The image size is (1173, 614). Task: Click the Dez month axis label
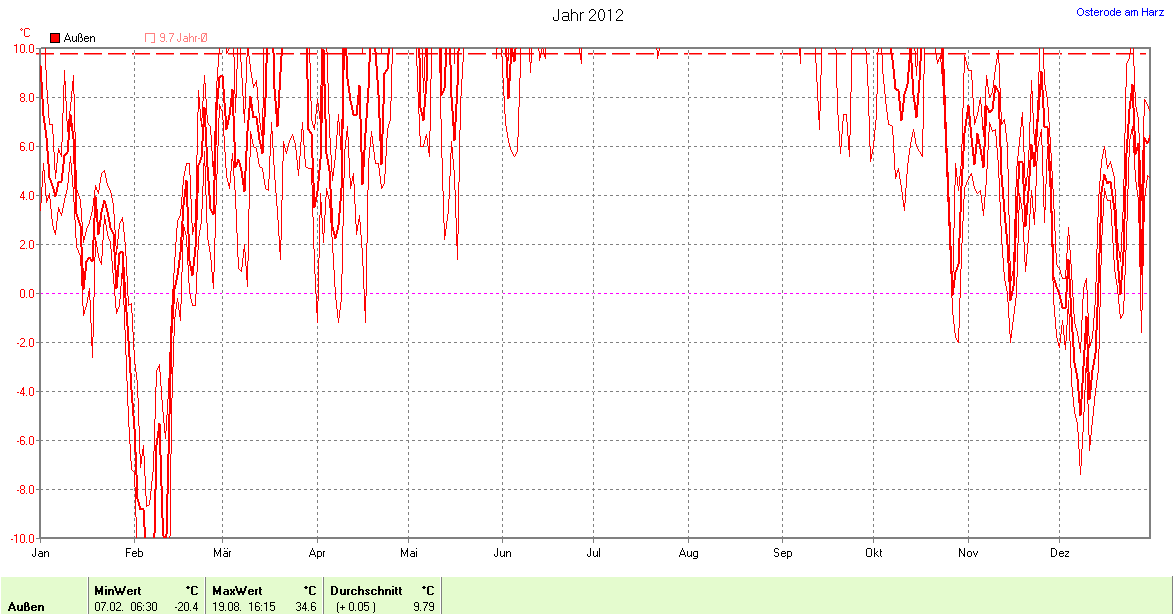1060,553
